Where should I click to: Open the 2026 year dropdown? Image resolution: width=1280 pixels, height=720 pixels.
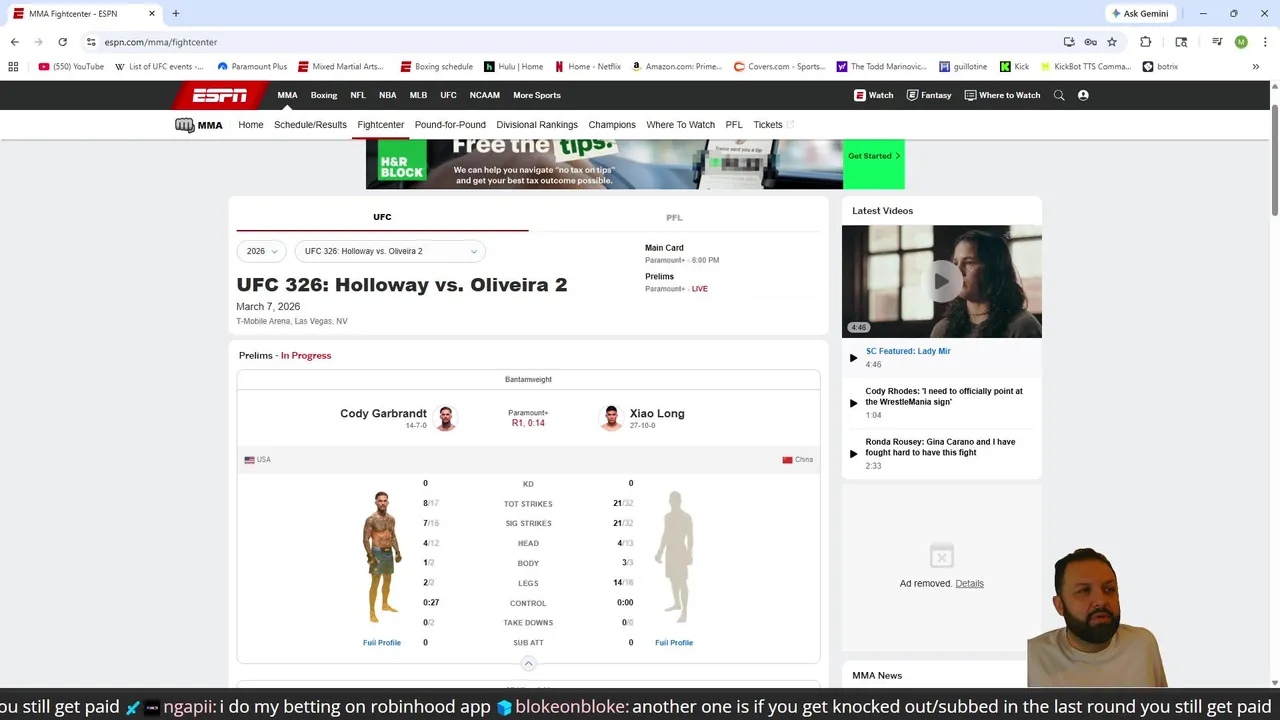[x=262, y=251]
